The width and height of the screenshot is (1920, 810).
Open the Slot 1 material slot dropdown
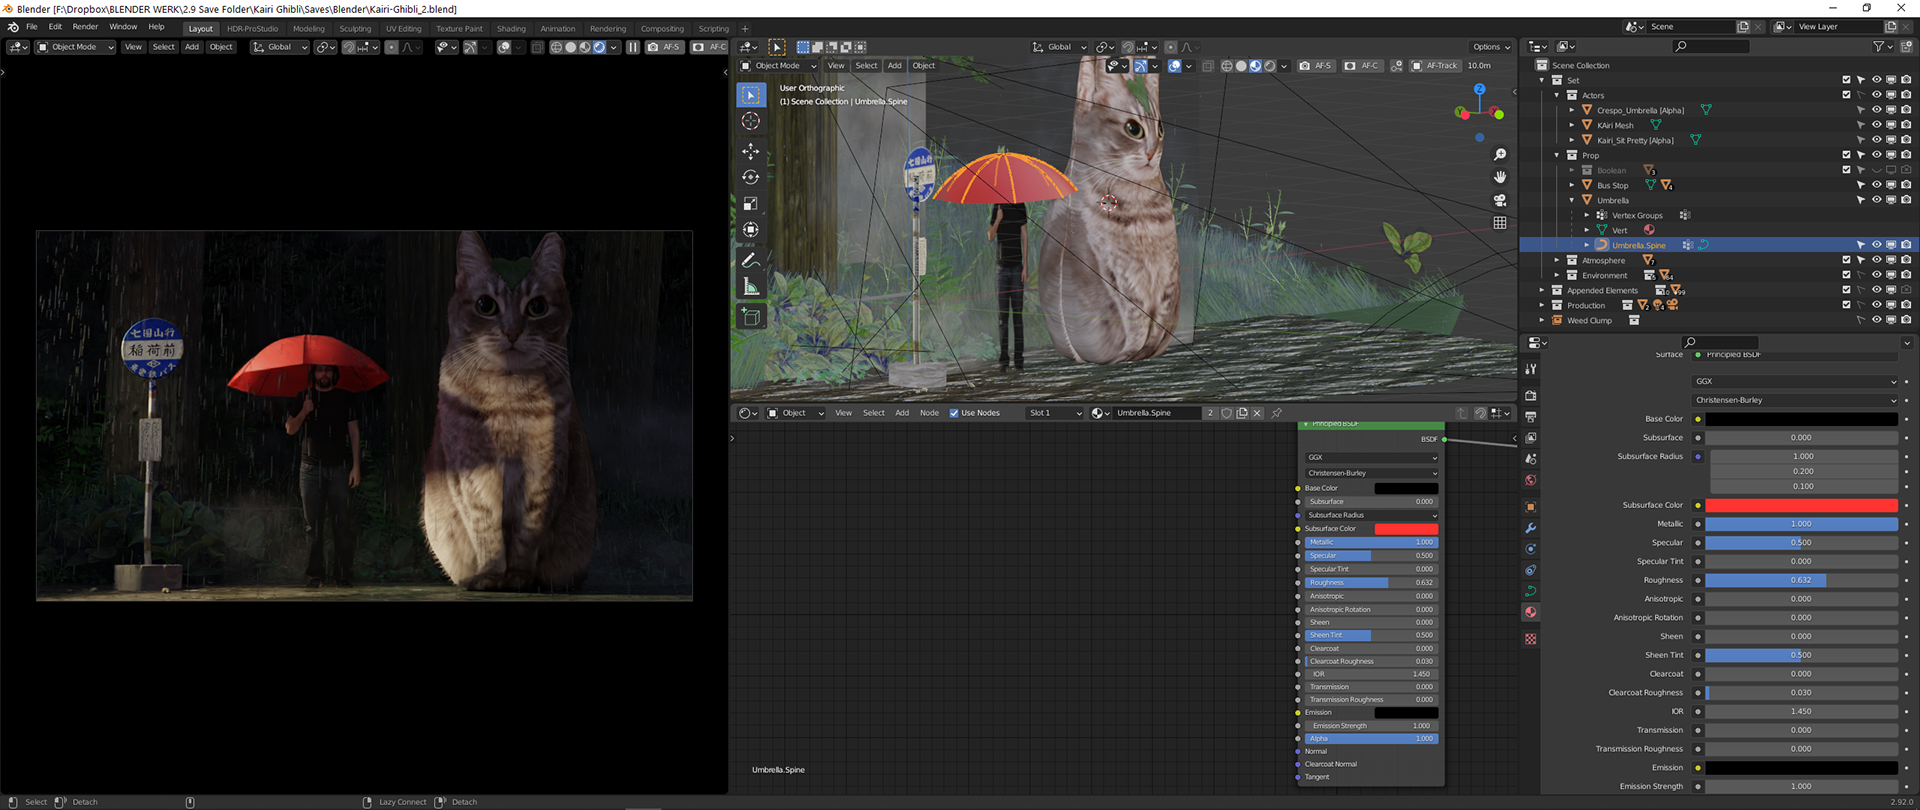[1056, 413]
